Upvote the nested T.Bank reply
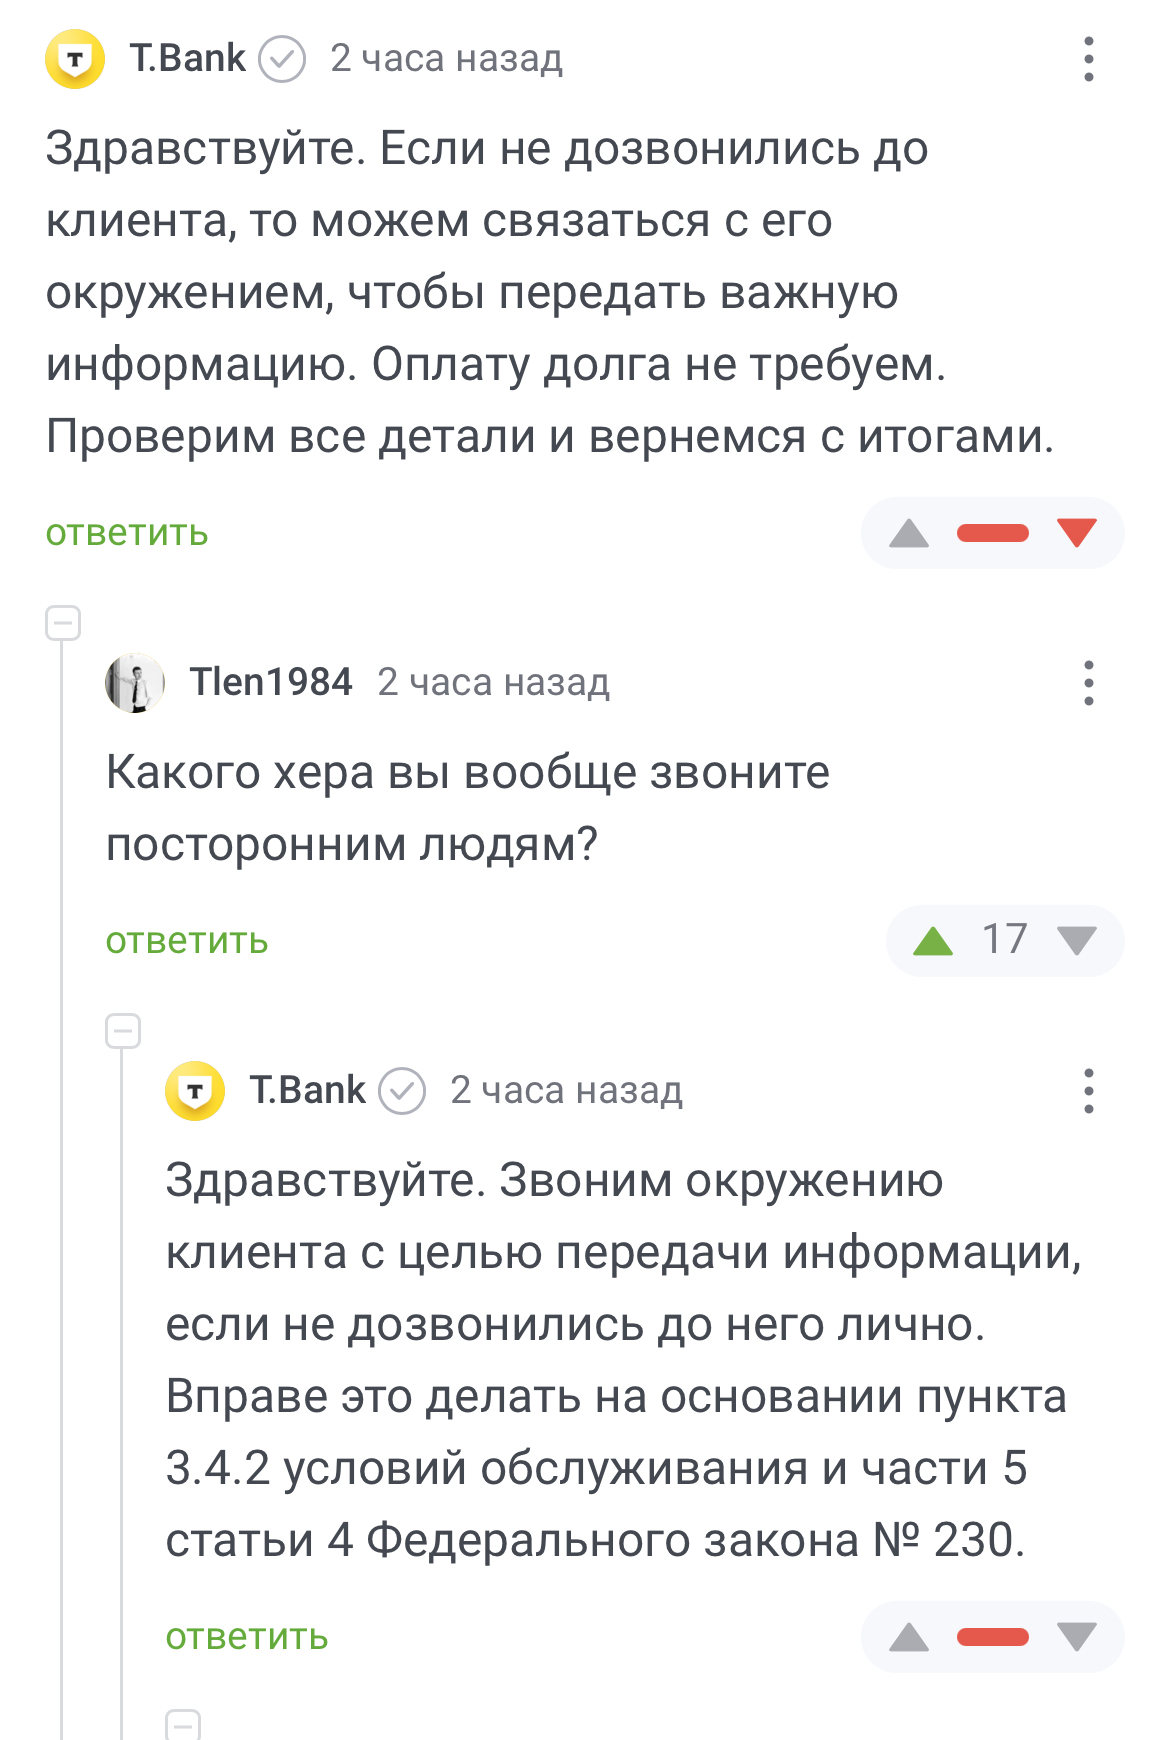Image resolution: width=1170 pixels, height=1740 pixels. click(x=909, y=1637)
